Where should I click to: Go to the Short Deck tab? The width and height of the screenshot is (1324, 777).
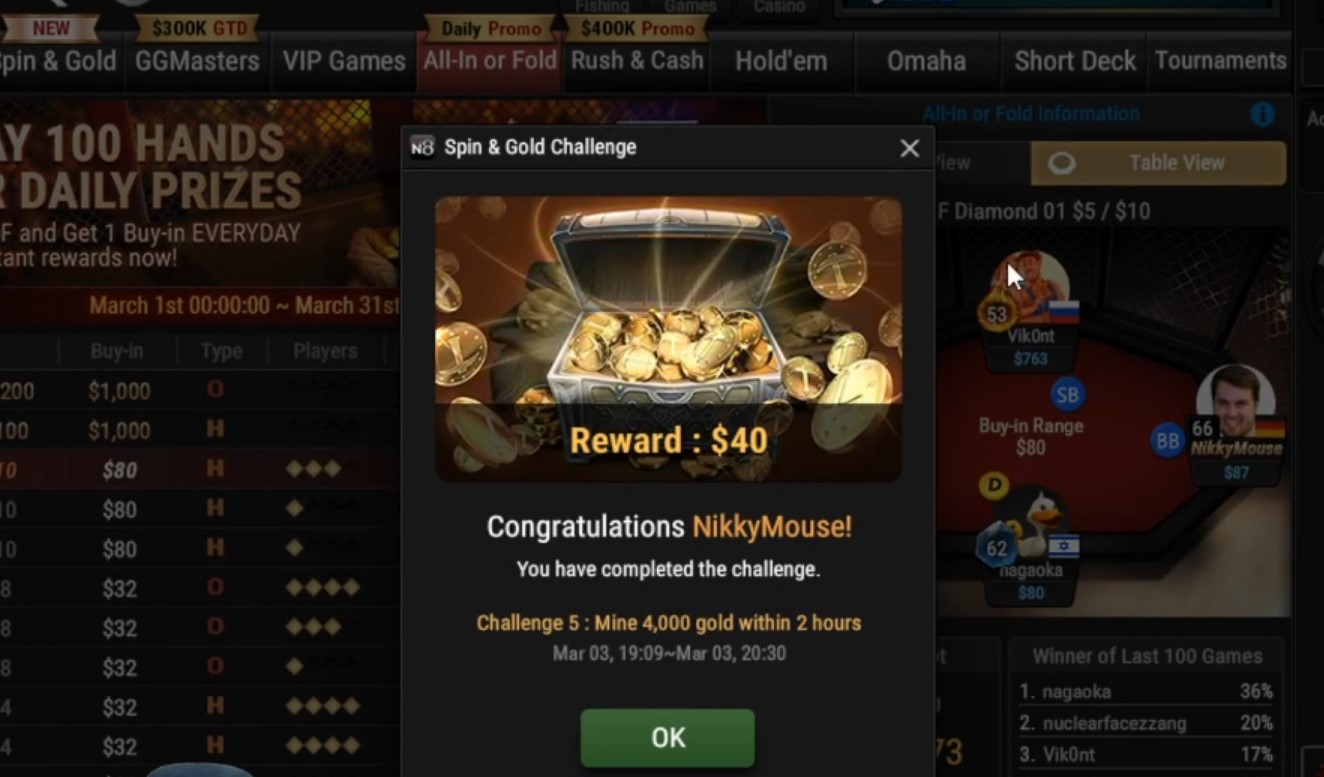click(1075, 61)
